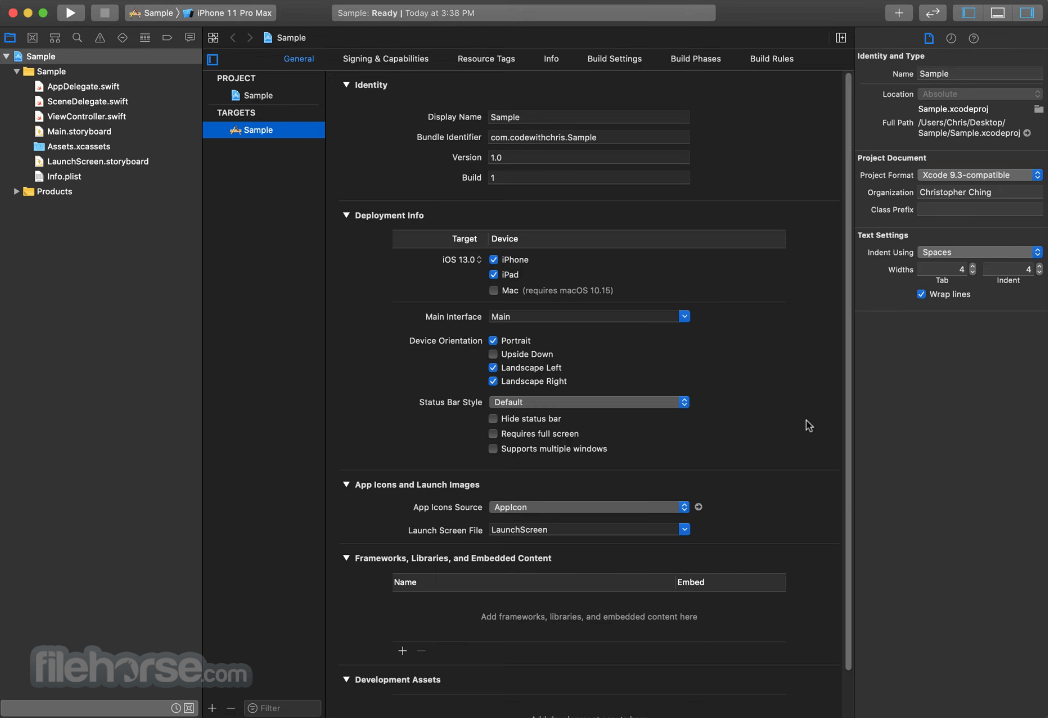Check Hide status bar

click(x=493, y=418)
